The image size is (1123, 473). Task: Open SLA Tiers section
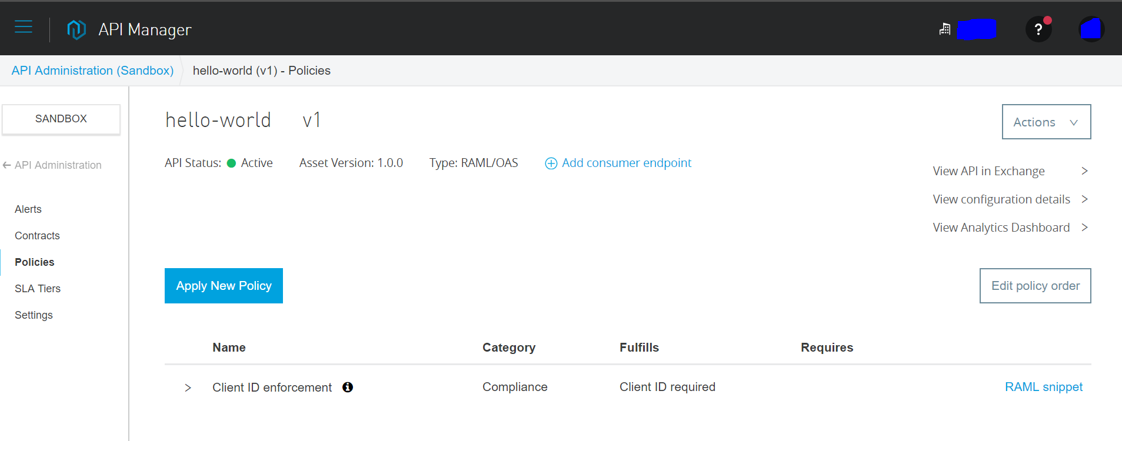tap(37, 289)
